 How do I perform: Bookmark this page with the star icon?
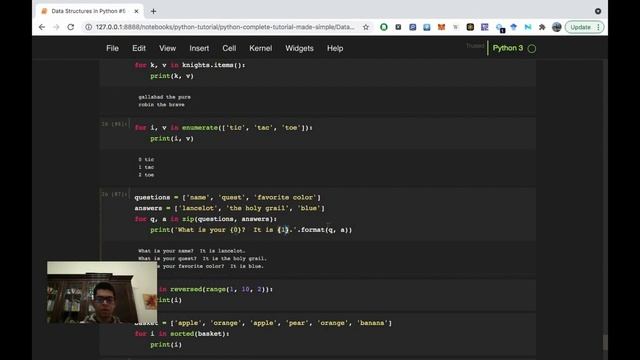(x=366, y=27)
